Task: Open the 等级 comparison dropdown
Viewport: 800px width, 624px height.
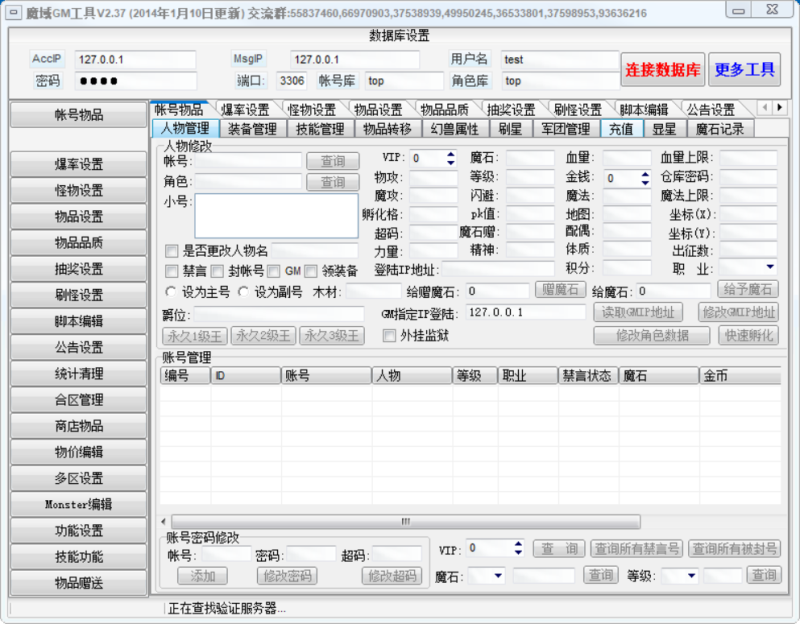Action: pos(691,576)
